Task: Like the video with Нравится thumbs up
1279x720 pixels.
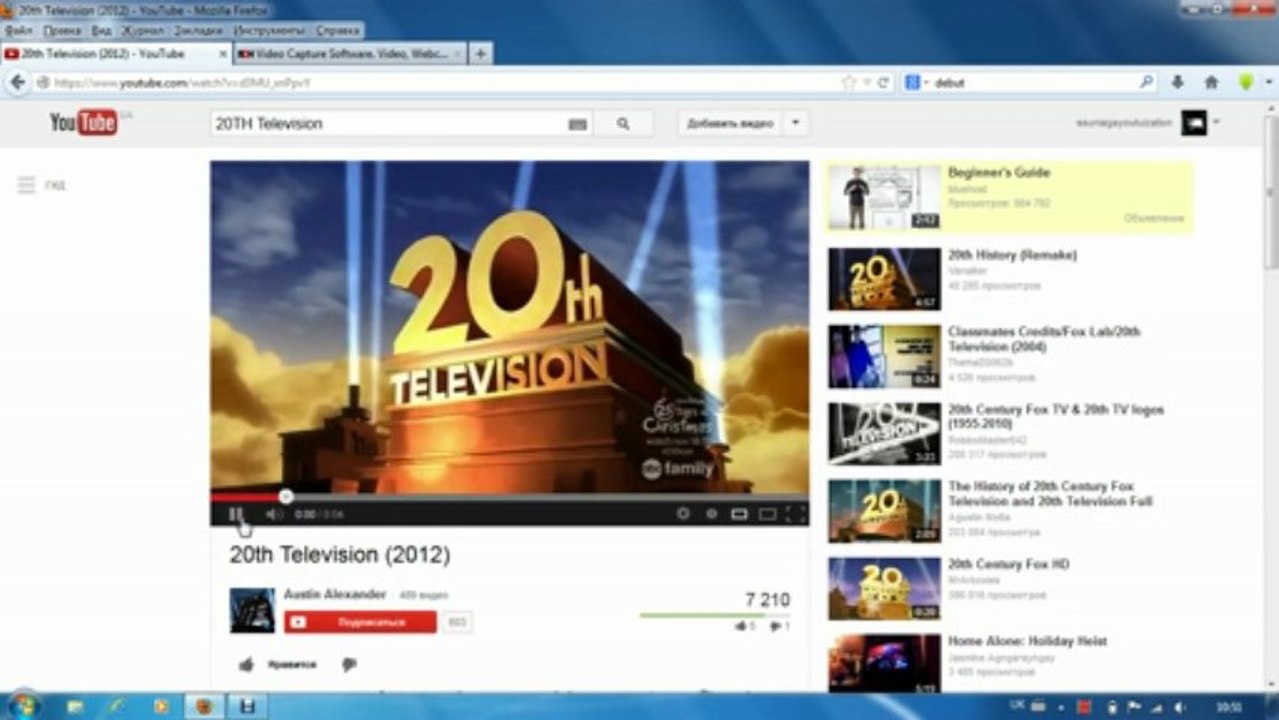Action: 277,665
